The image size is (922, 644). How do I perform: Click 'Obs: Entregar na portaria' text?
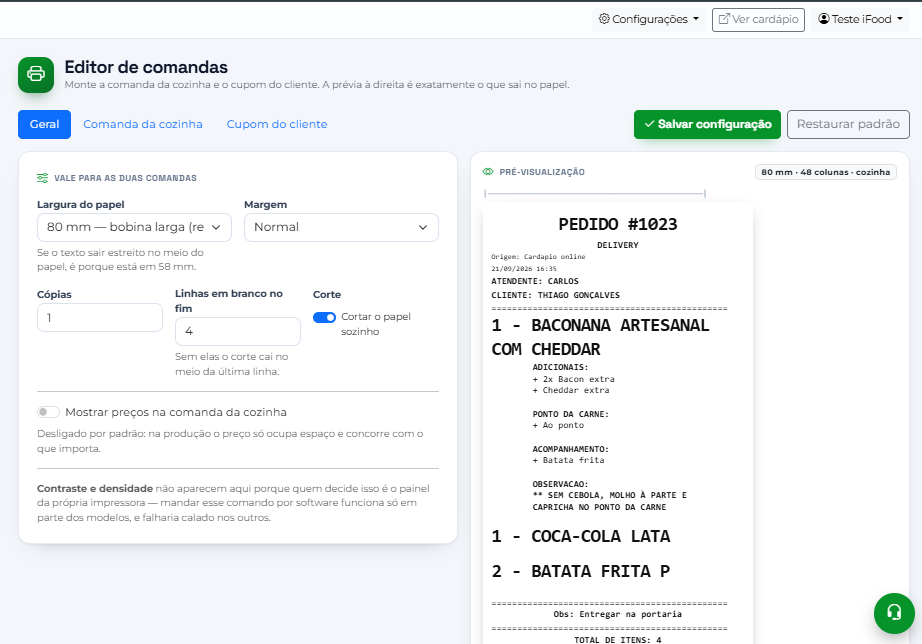click(617, 614)
